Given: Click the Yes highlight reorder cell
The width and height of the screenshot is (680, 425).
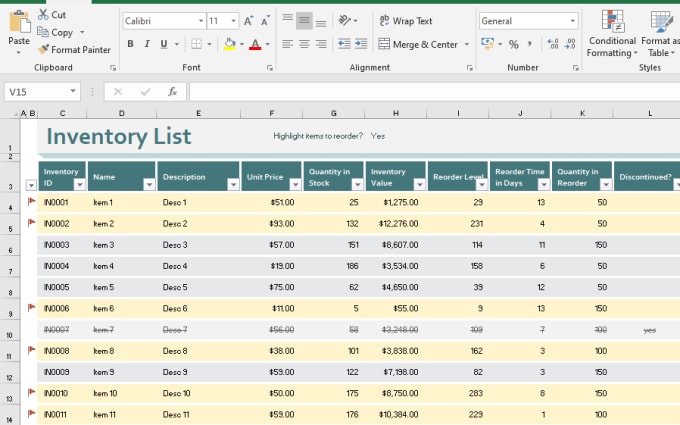Looking at the screenshot, I should pos(378,136).
